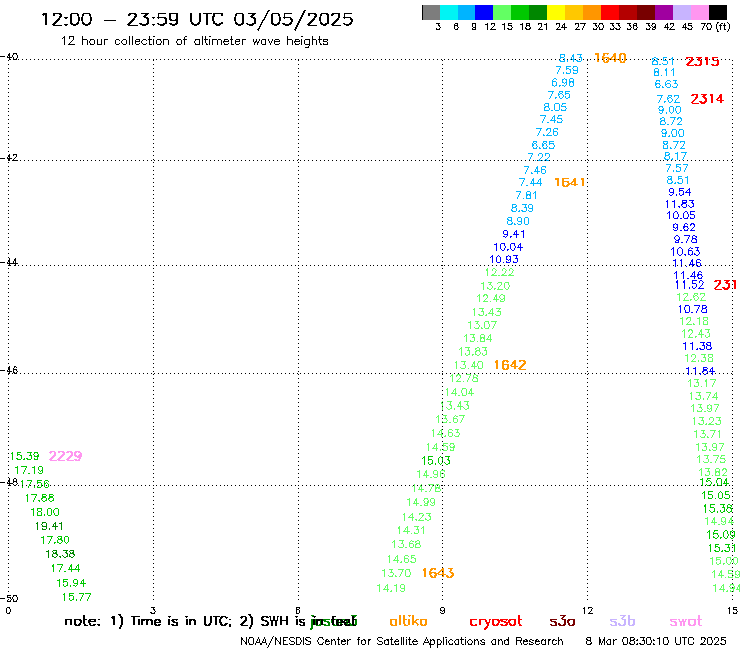Click wave height value 15.36
The width and height of the screenshot is (740, 650).
(x=717, y=509)
